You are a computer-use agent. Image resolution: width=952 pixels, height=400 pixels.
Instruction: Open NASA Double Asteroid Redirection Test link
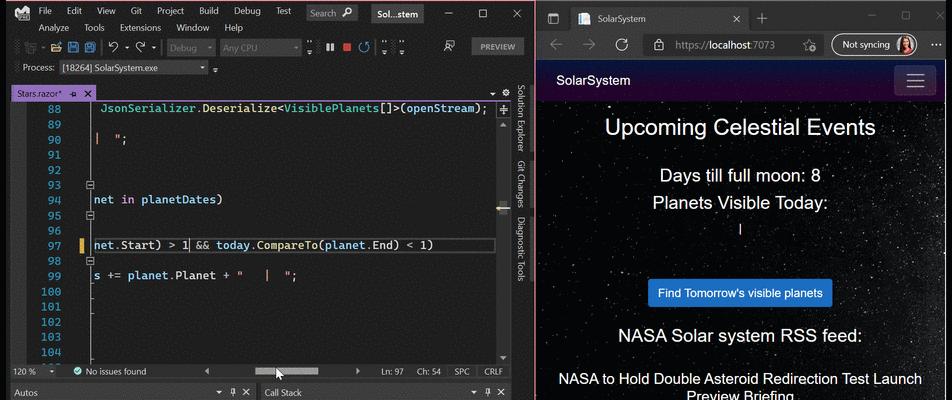(740, 387)
